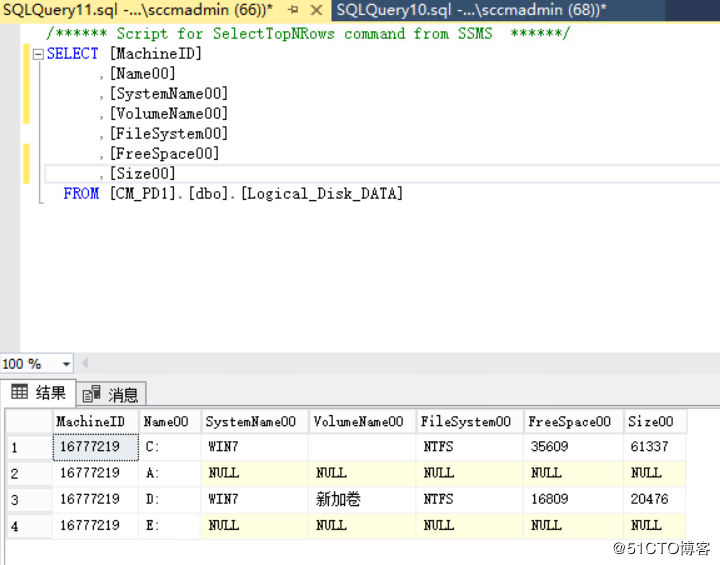
Task: Select the 结果 results tab
Action: point(38,393)
